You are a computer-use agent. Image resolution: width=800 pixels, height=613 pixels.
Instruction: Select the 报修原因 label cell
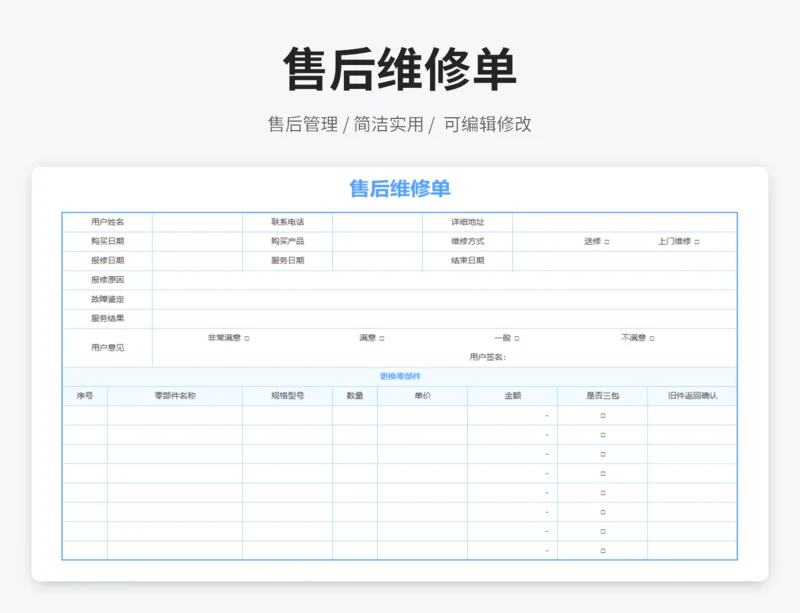(107, 280)
